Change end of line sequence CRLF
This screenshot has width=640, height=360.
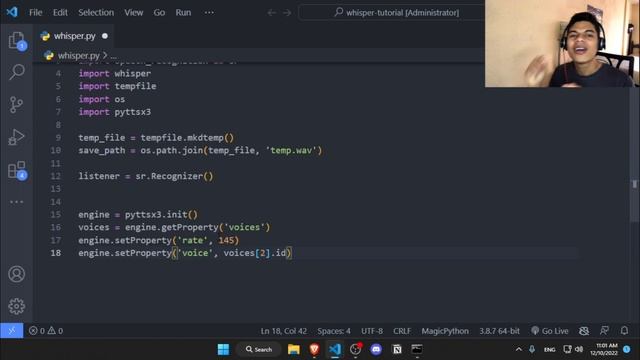(402, 331)
